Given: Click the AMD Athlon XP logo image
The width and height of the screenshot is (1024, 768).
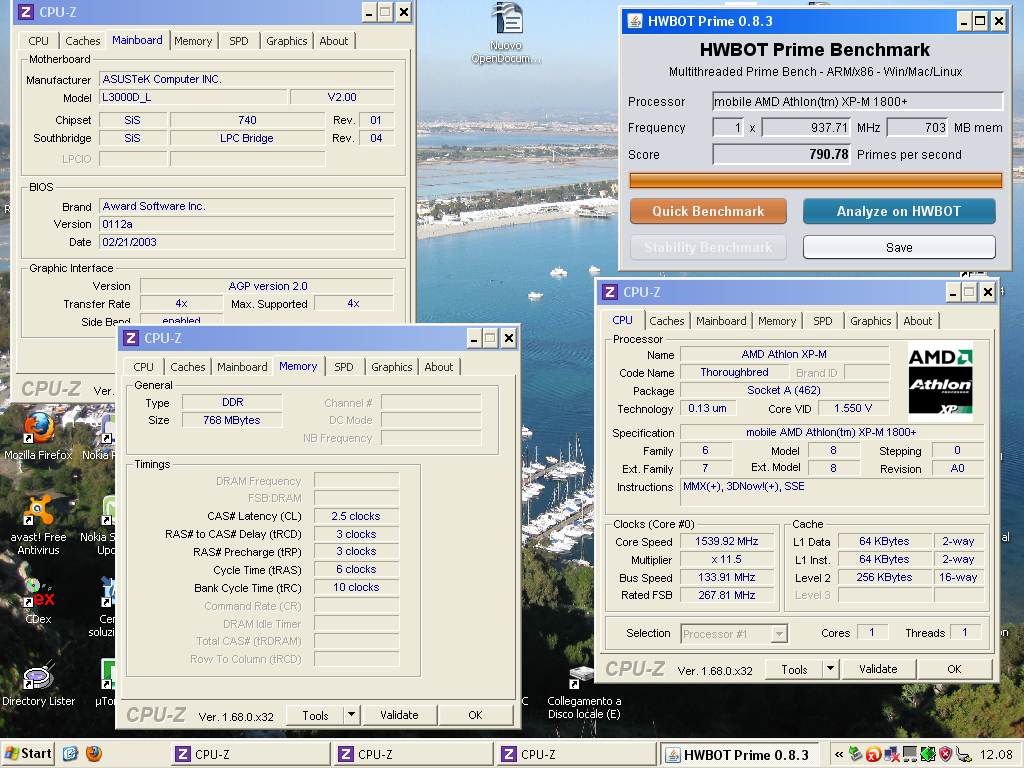Looking at the screenshot, I should pos(940,381).
